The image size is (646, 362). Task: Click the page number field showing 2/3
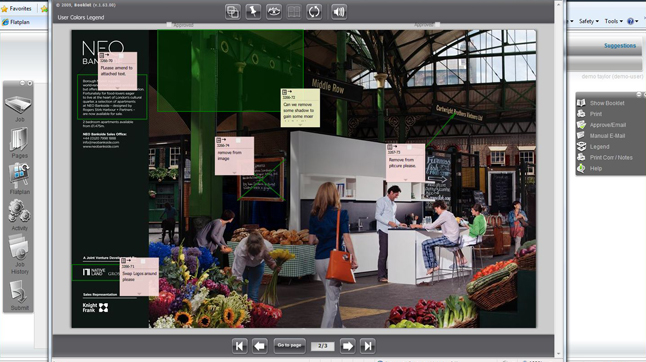[x=323, y=346]
